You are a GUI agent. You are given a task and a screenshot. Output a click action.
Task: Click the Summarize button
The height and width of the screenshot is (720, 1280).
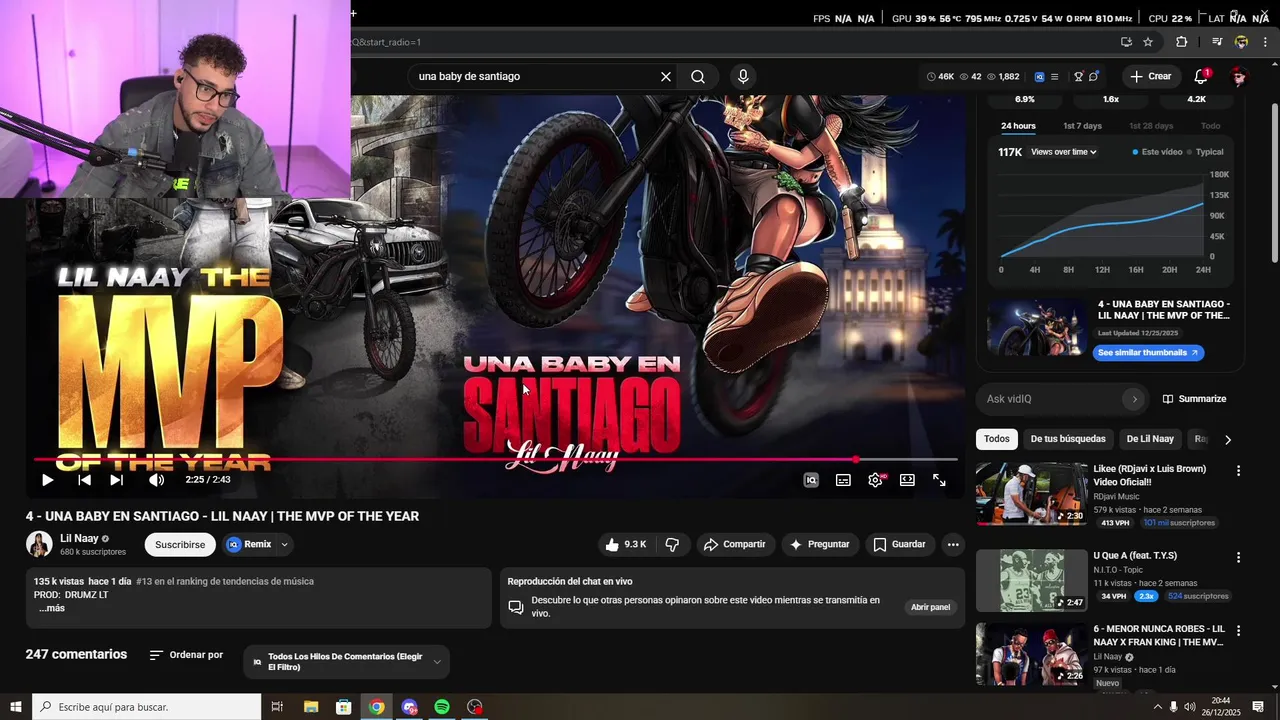[x=1194, y=399]
